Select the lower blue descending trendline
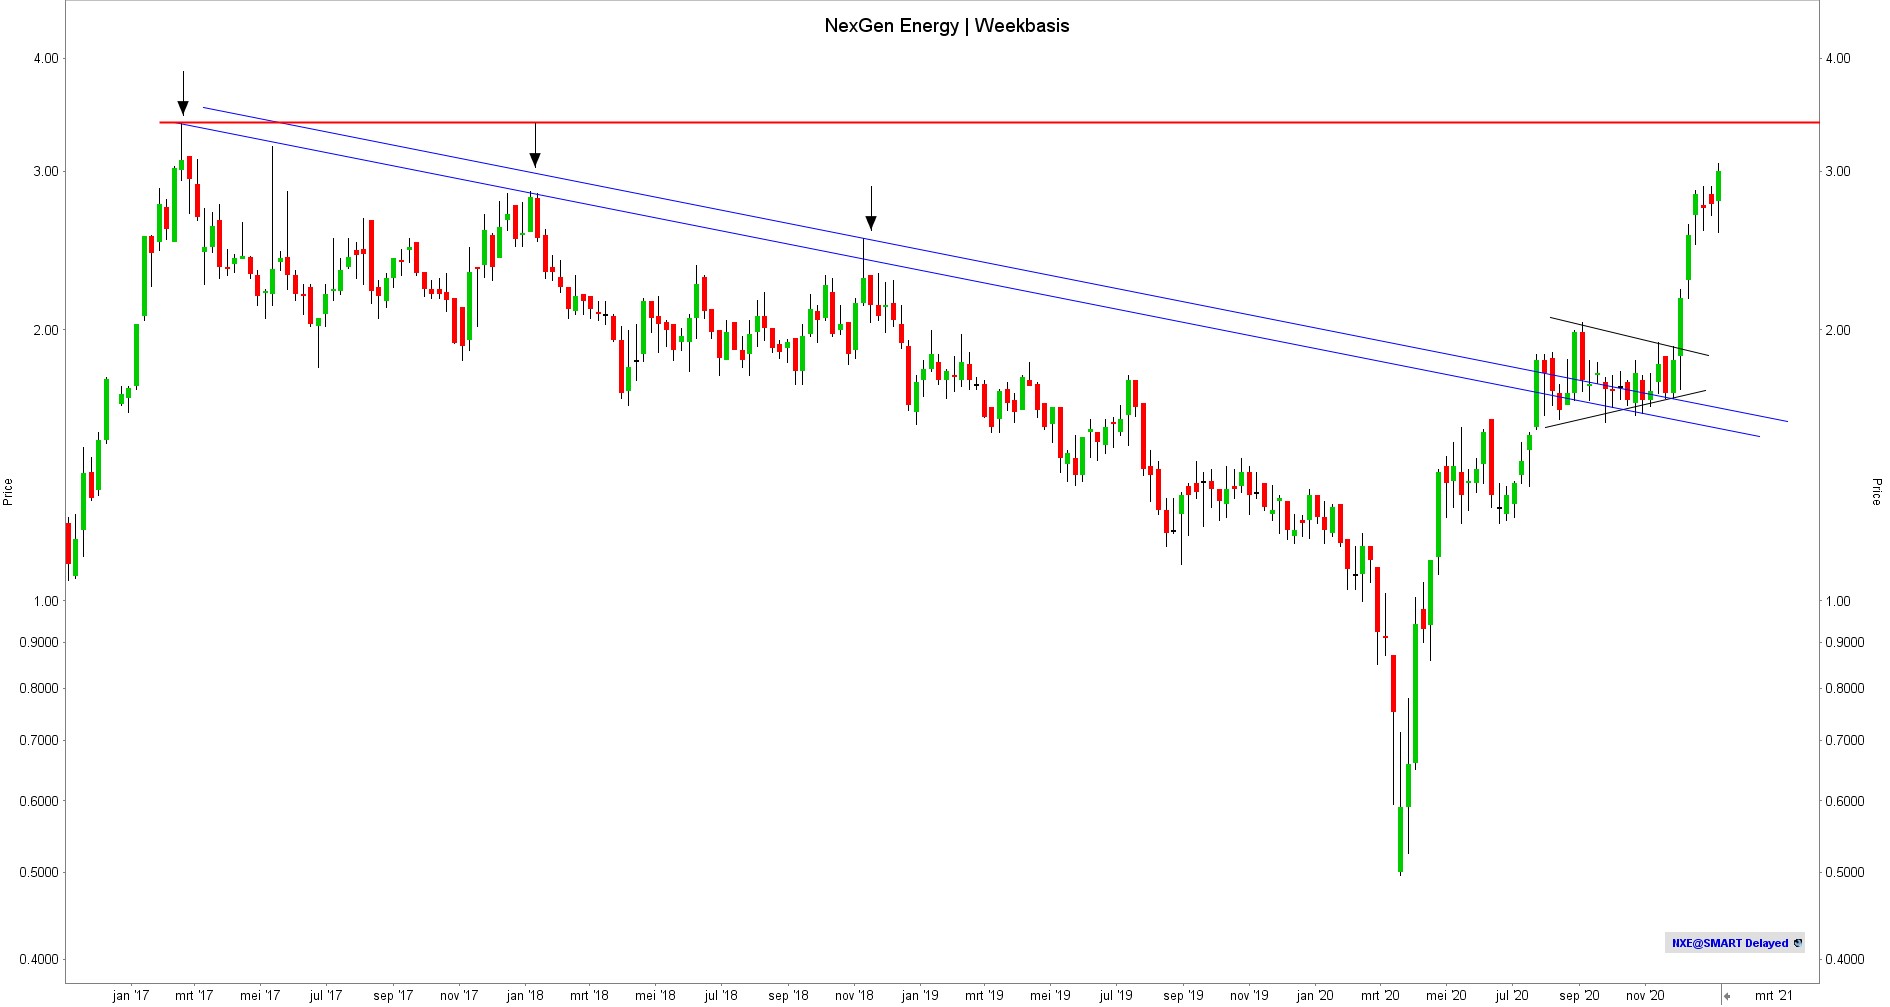 (1000, 283)
